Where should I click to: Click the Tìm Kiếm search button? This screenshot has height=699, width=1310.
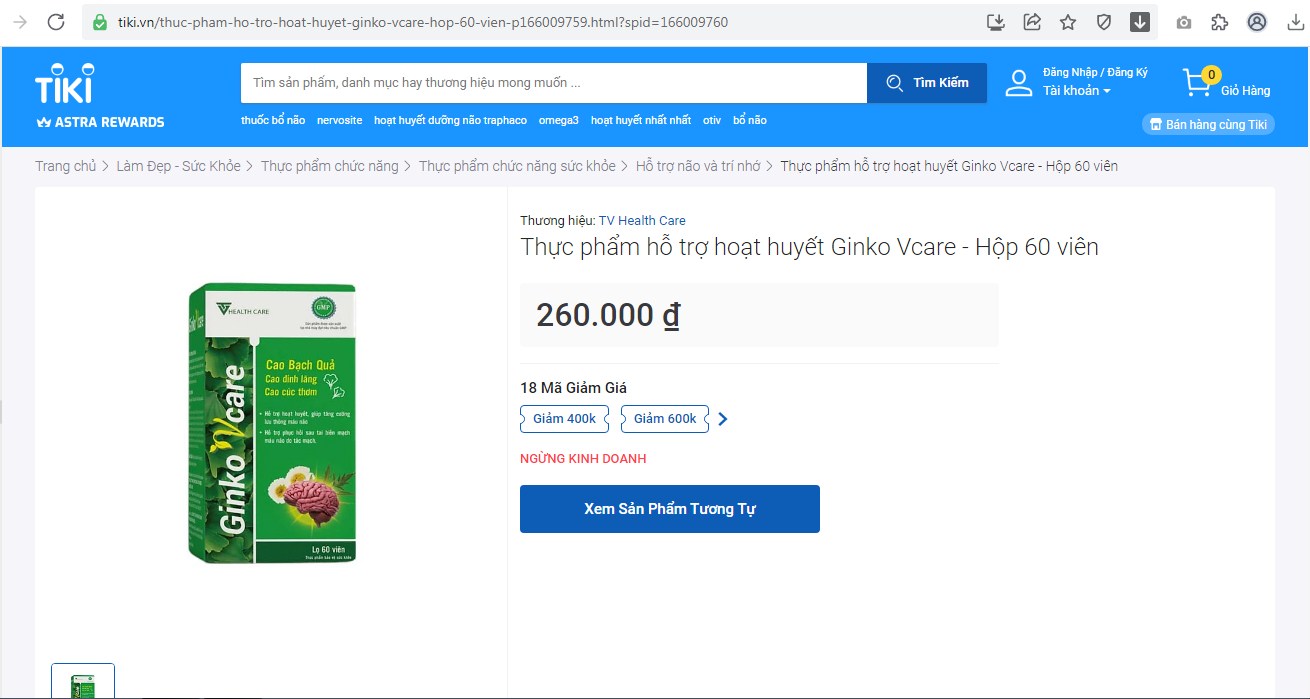click(927, 83)
